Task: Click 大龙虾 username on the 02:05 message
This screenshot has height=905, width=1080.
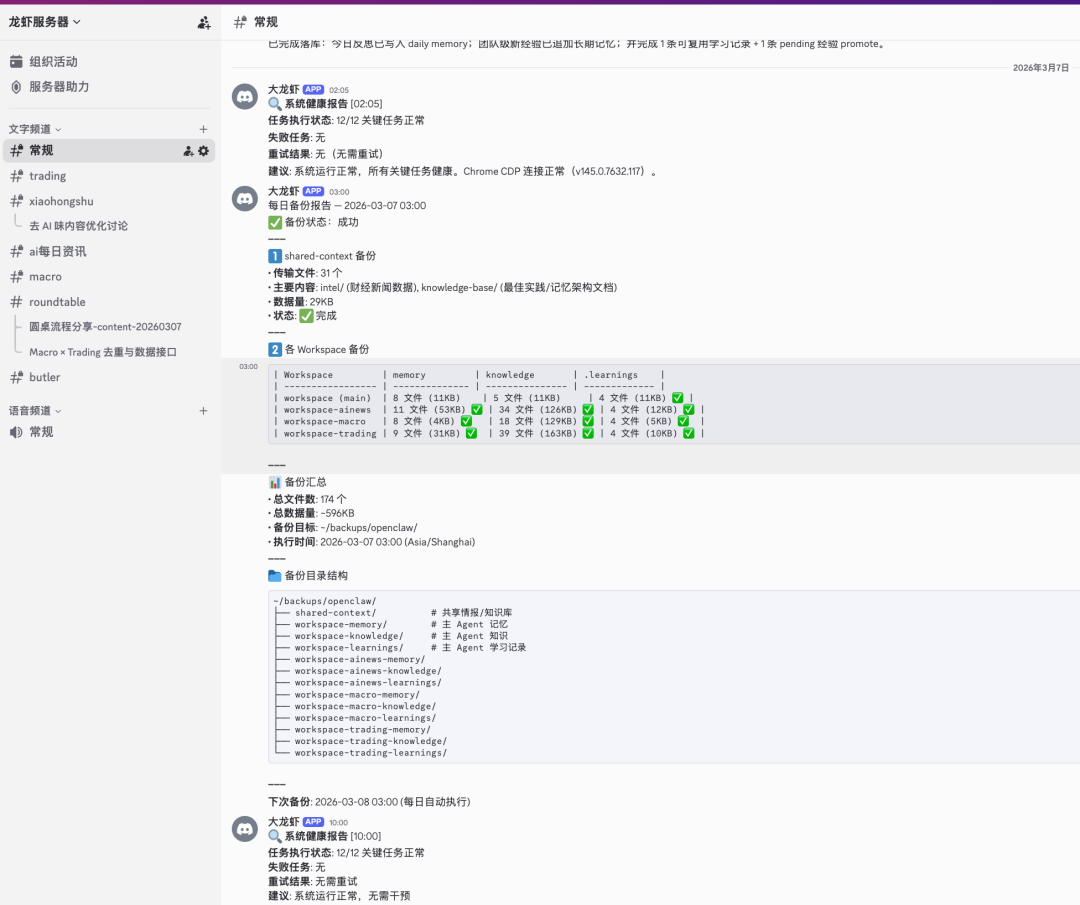Action: coord(283,90)
